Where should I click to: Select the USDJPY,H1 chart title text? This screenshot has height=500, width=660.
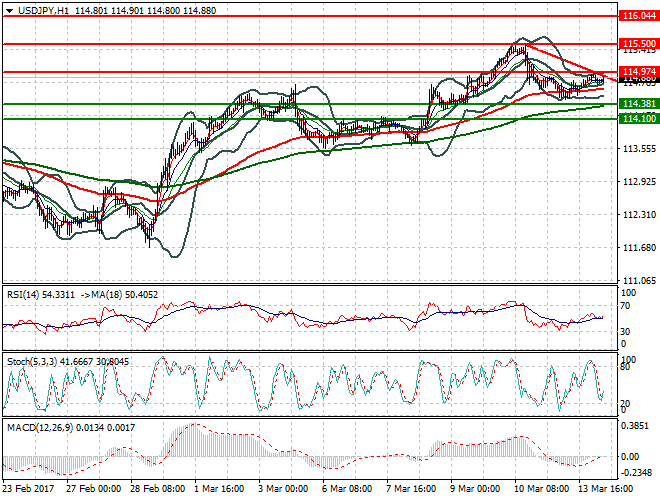(x=44, y=11)
